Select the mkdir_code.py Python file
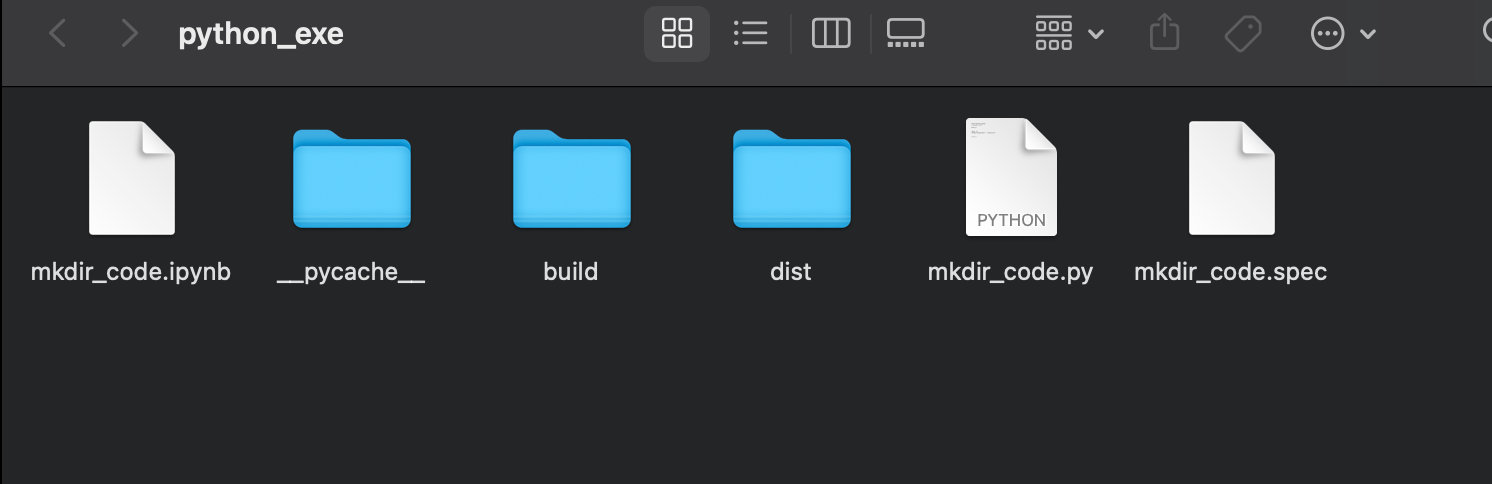 coord(1011,178)
